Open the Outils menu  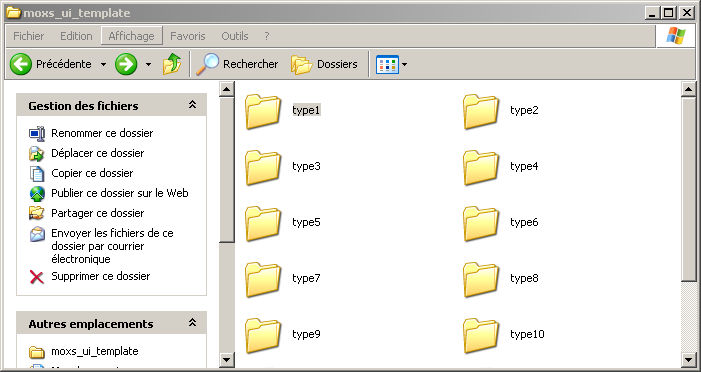click(x=235, y=36)
